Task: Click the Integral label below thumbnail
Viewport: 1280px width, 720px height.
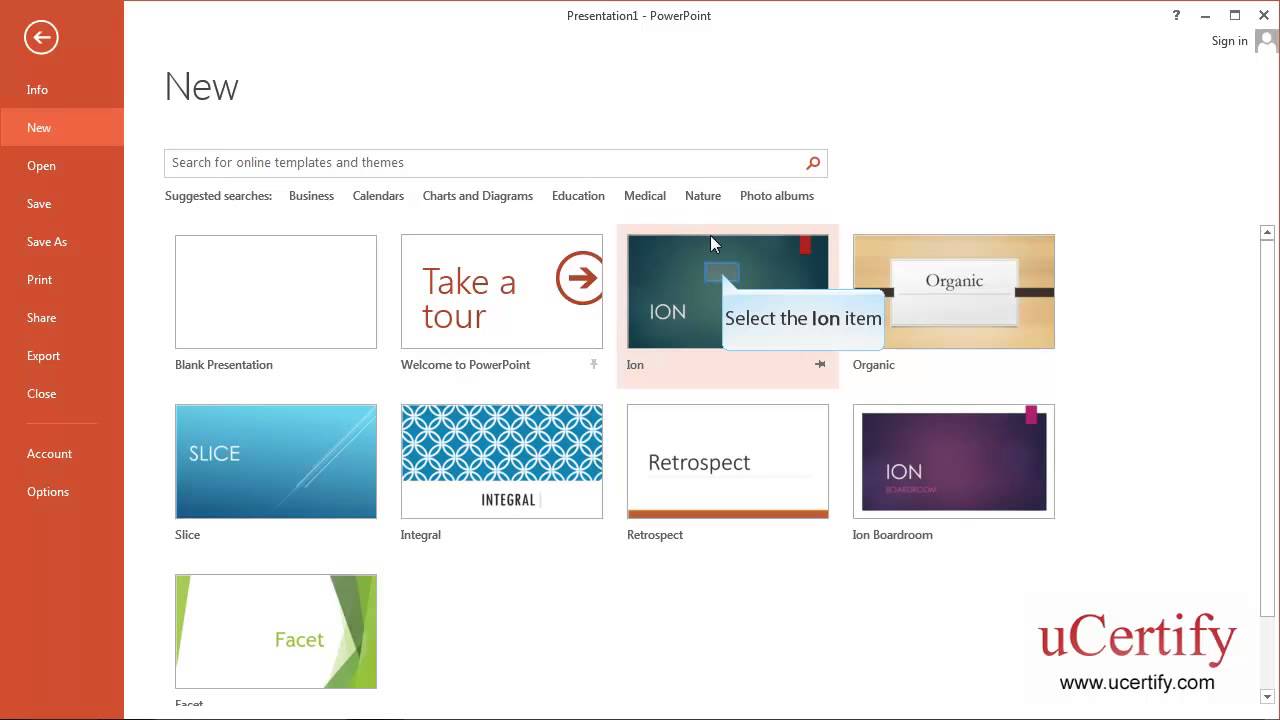Action: pos(421,535)
